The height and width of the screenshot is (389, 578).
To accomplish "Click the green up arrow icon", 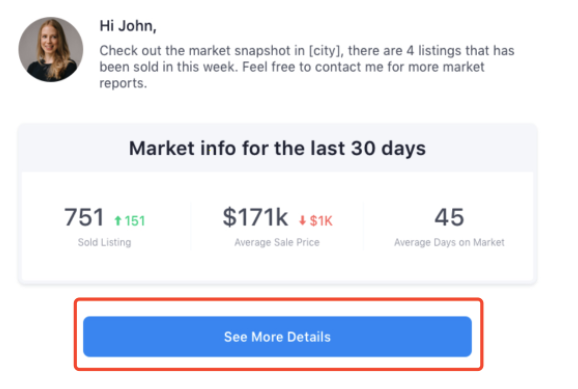I will [118, 220].
